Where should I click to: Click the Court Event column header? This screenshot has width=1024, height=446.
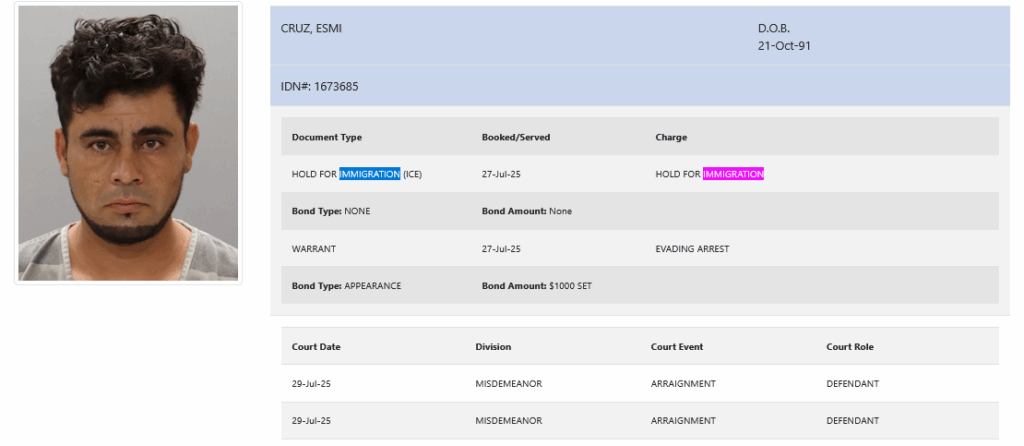(677, 347)
